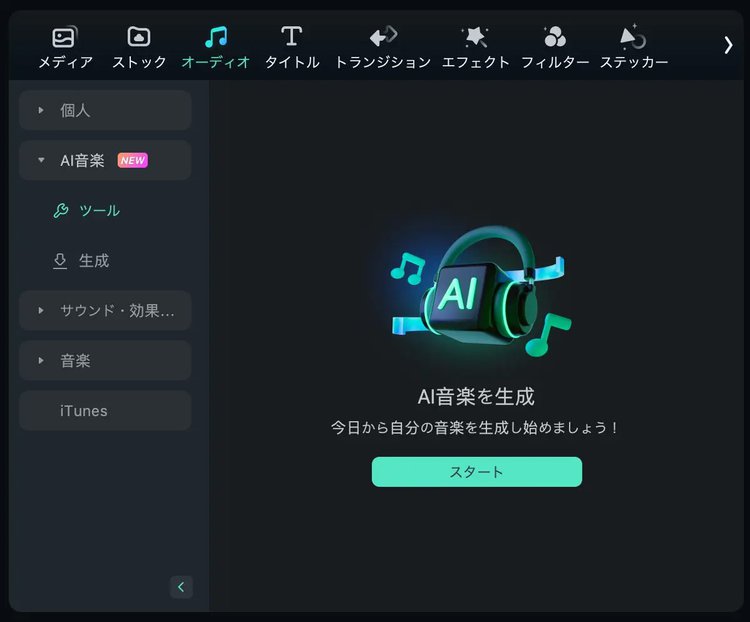The height and width of the screenshot is (622, 750).
Task: Click the オーディオ music note icon
Action: pos(215,38)
